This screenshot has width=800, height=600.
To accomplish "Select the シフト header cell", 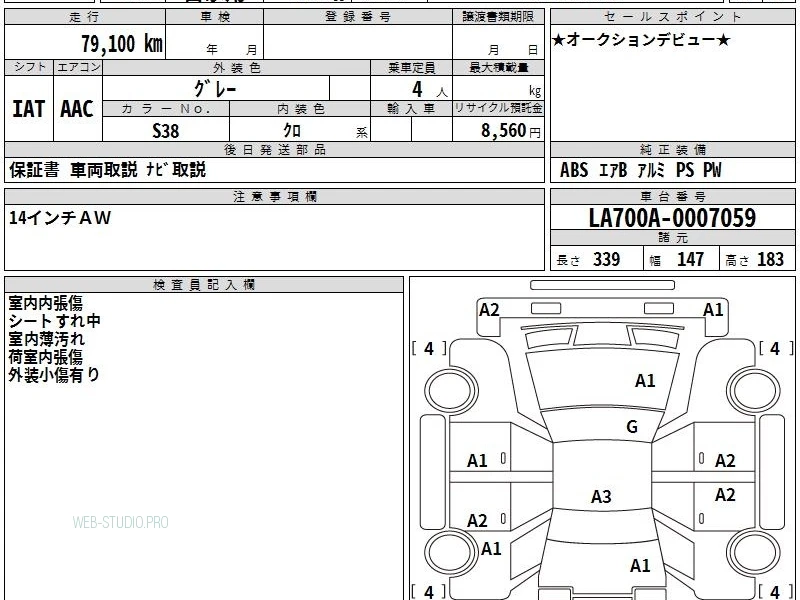I will [x=30, y=67].
